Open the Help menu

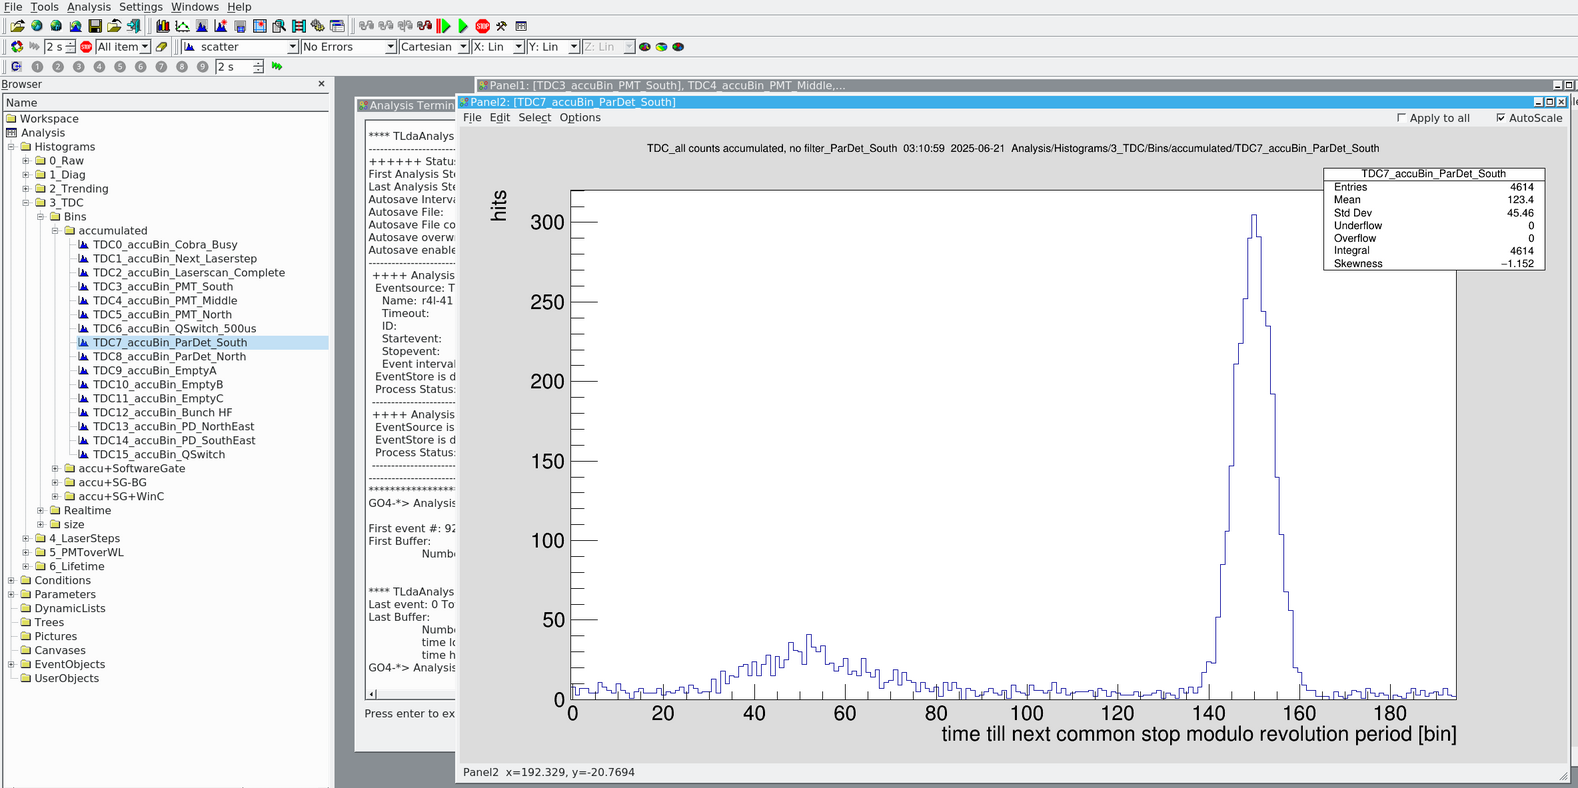239,7
